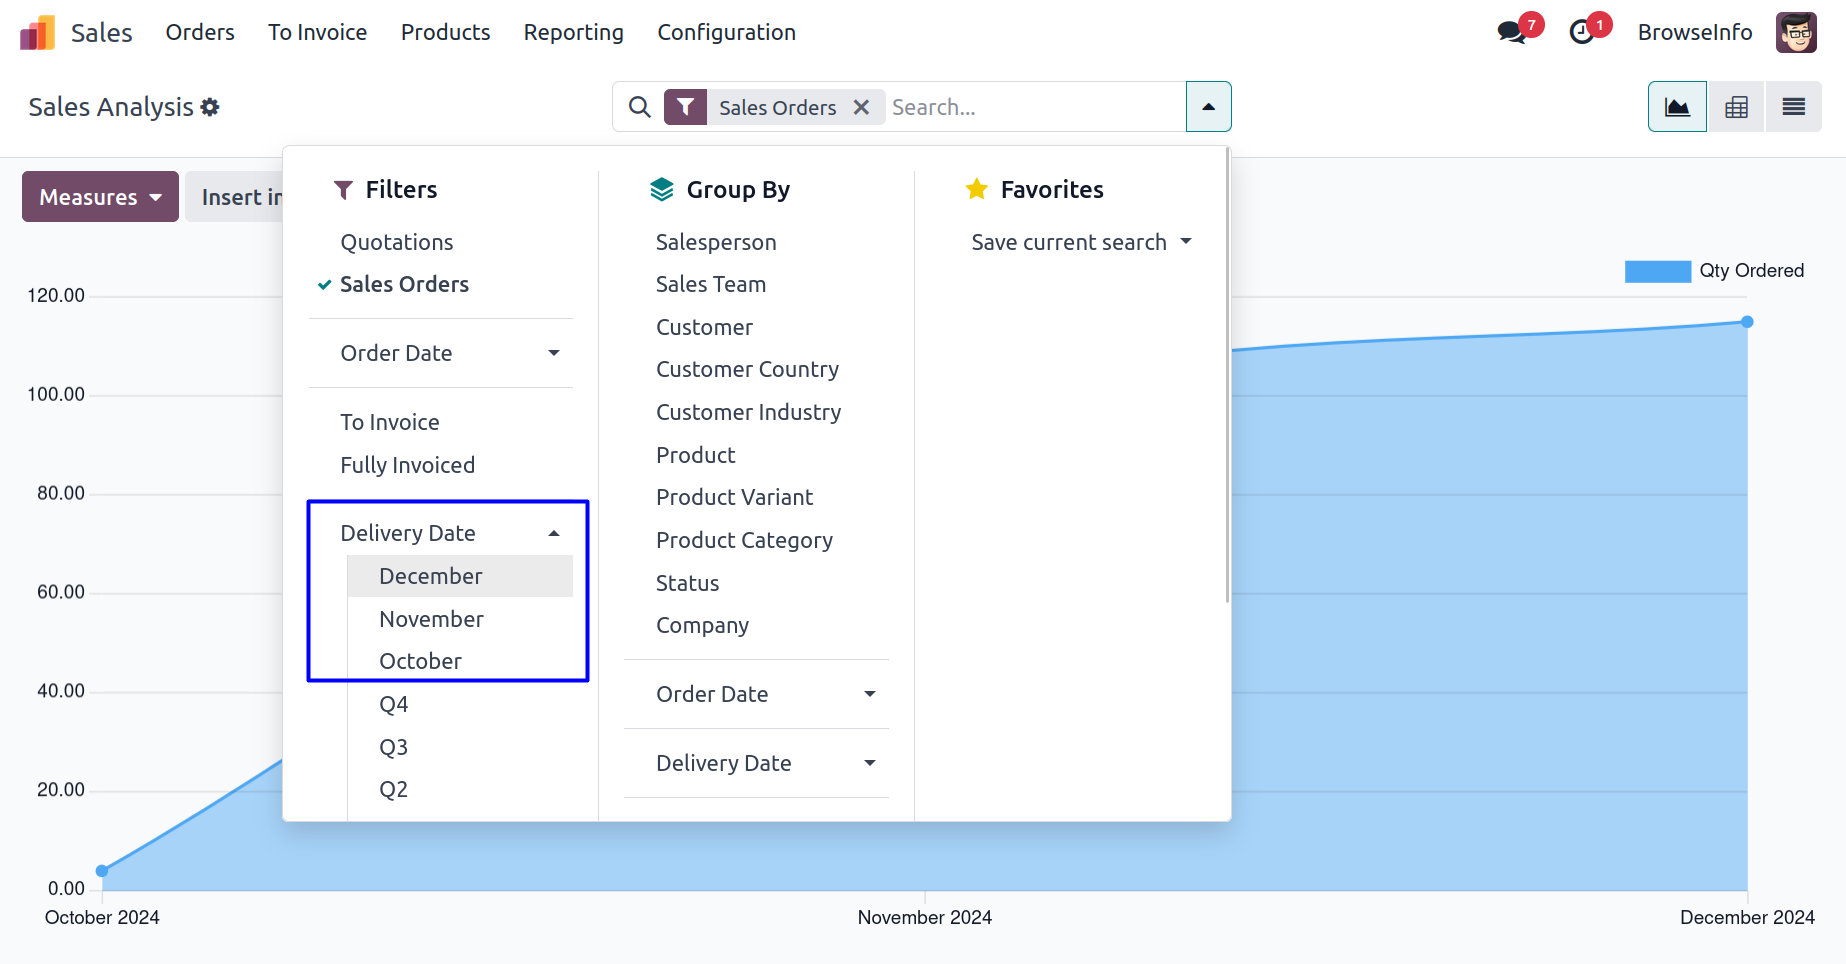Expand Save current search
Screen dimensions: 1846x964
point(1081,242)
